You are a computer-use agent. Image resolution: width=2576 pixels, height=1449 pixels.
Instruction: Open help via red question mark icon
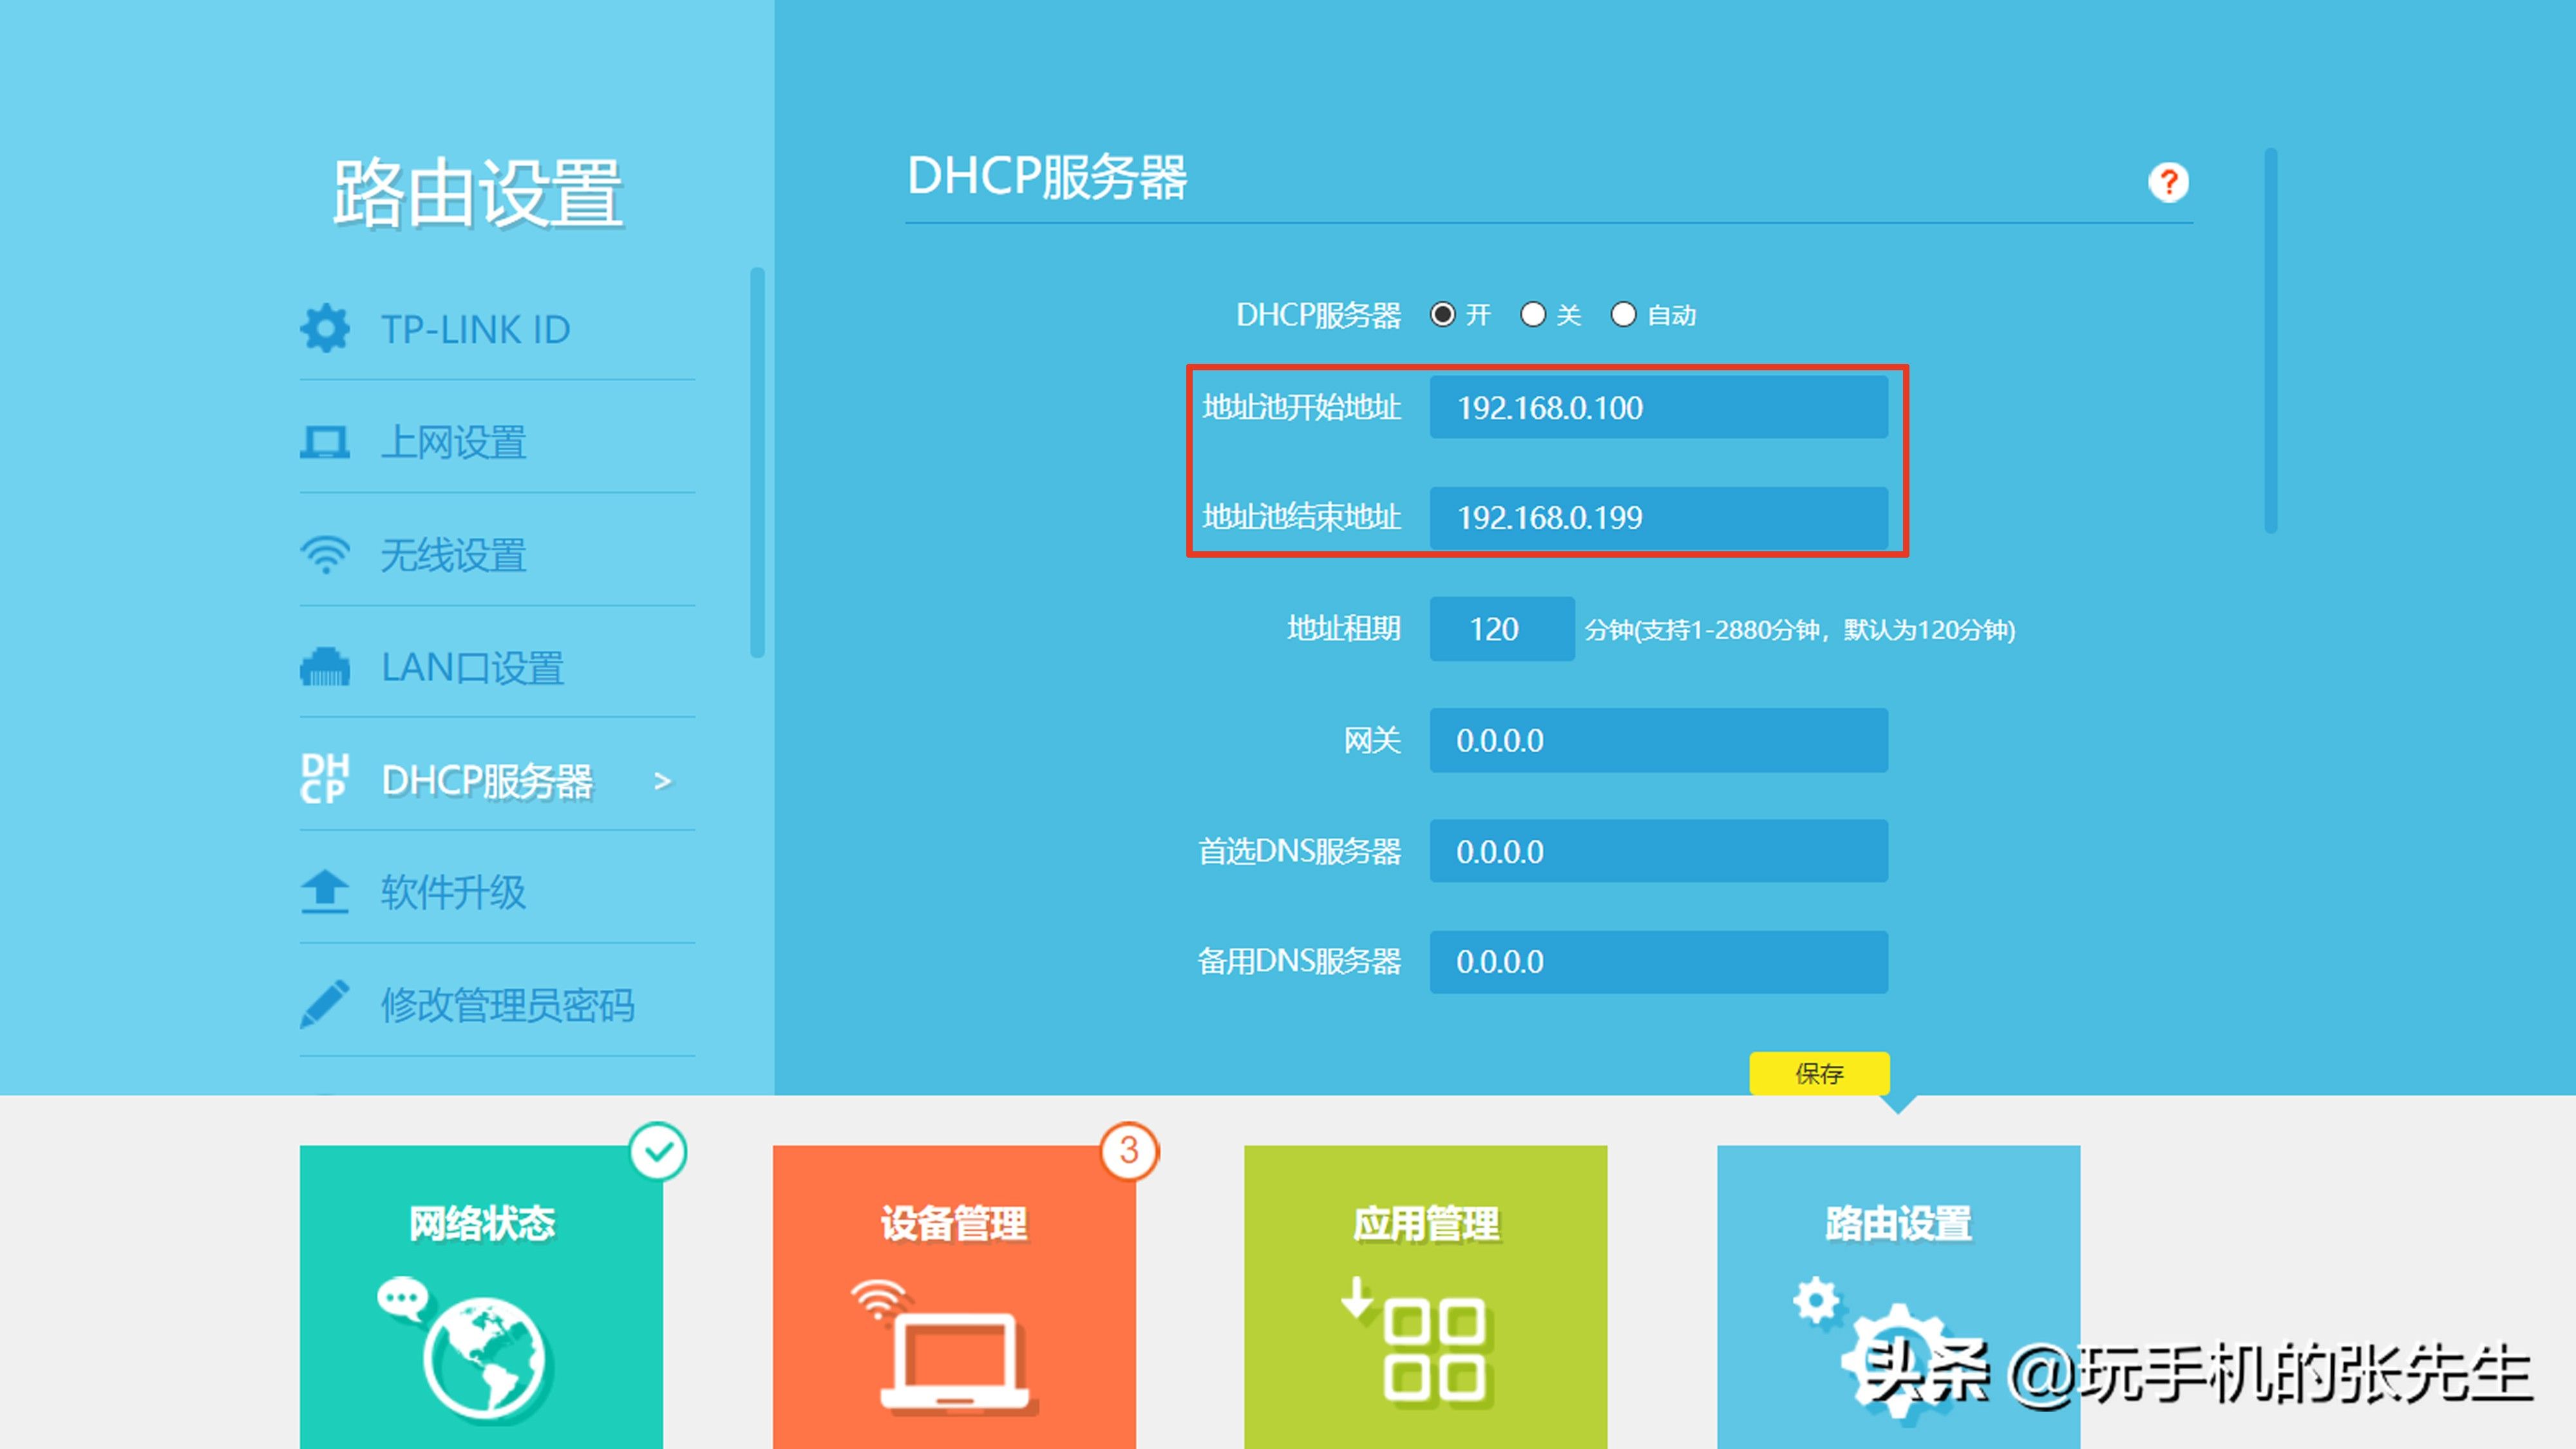click(x=2168, y=182)
